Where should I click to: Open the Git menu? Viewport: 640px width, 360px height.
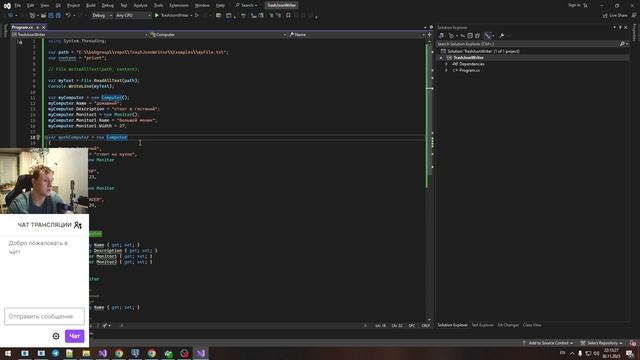[x=58, y=5]
